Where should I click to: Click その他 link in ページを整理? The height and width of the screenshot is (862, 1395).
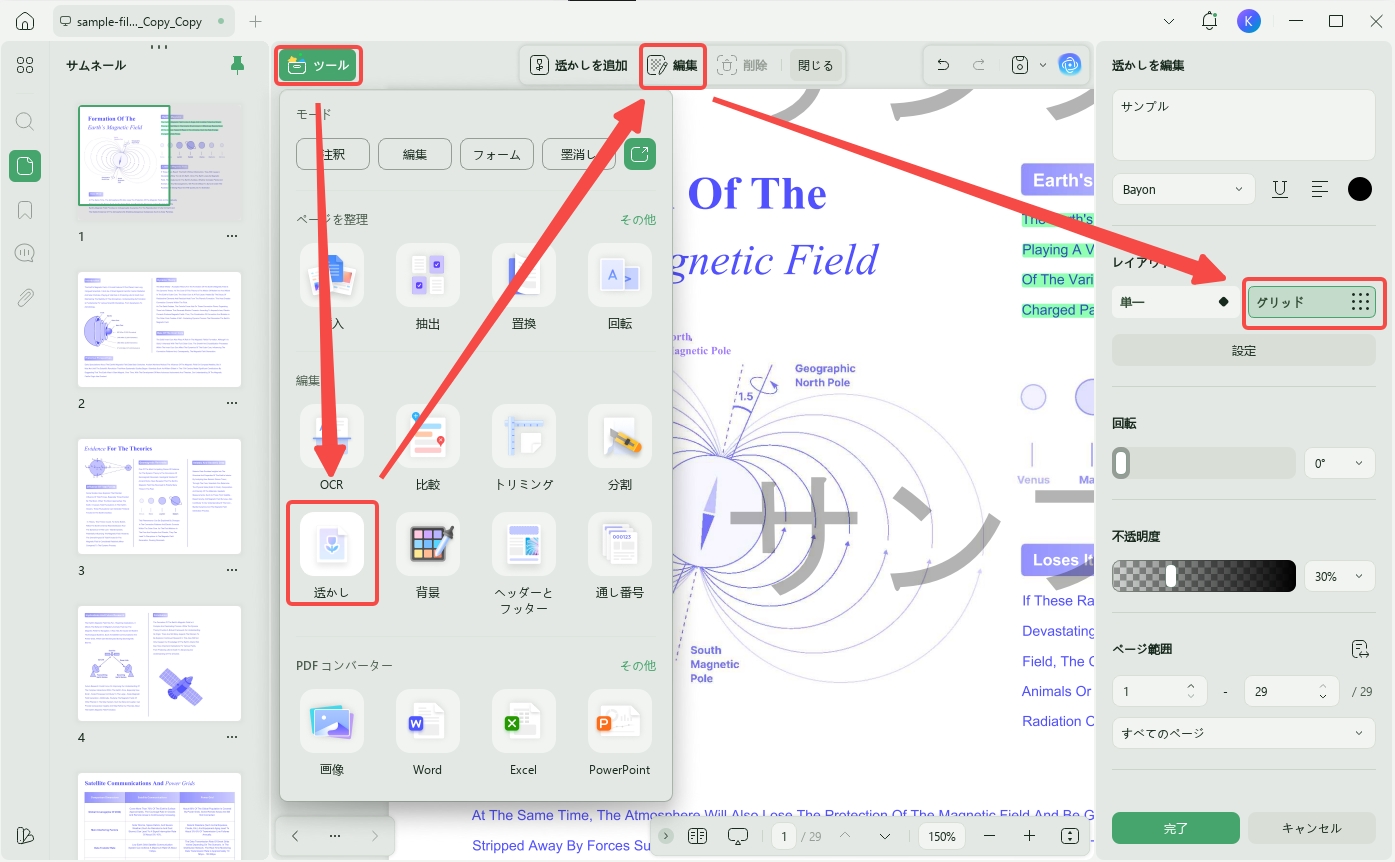(638, 219)
